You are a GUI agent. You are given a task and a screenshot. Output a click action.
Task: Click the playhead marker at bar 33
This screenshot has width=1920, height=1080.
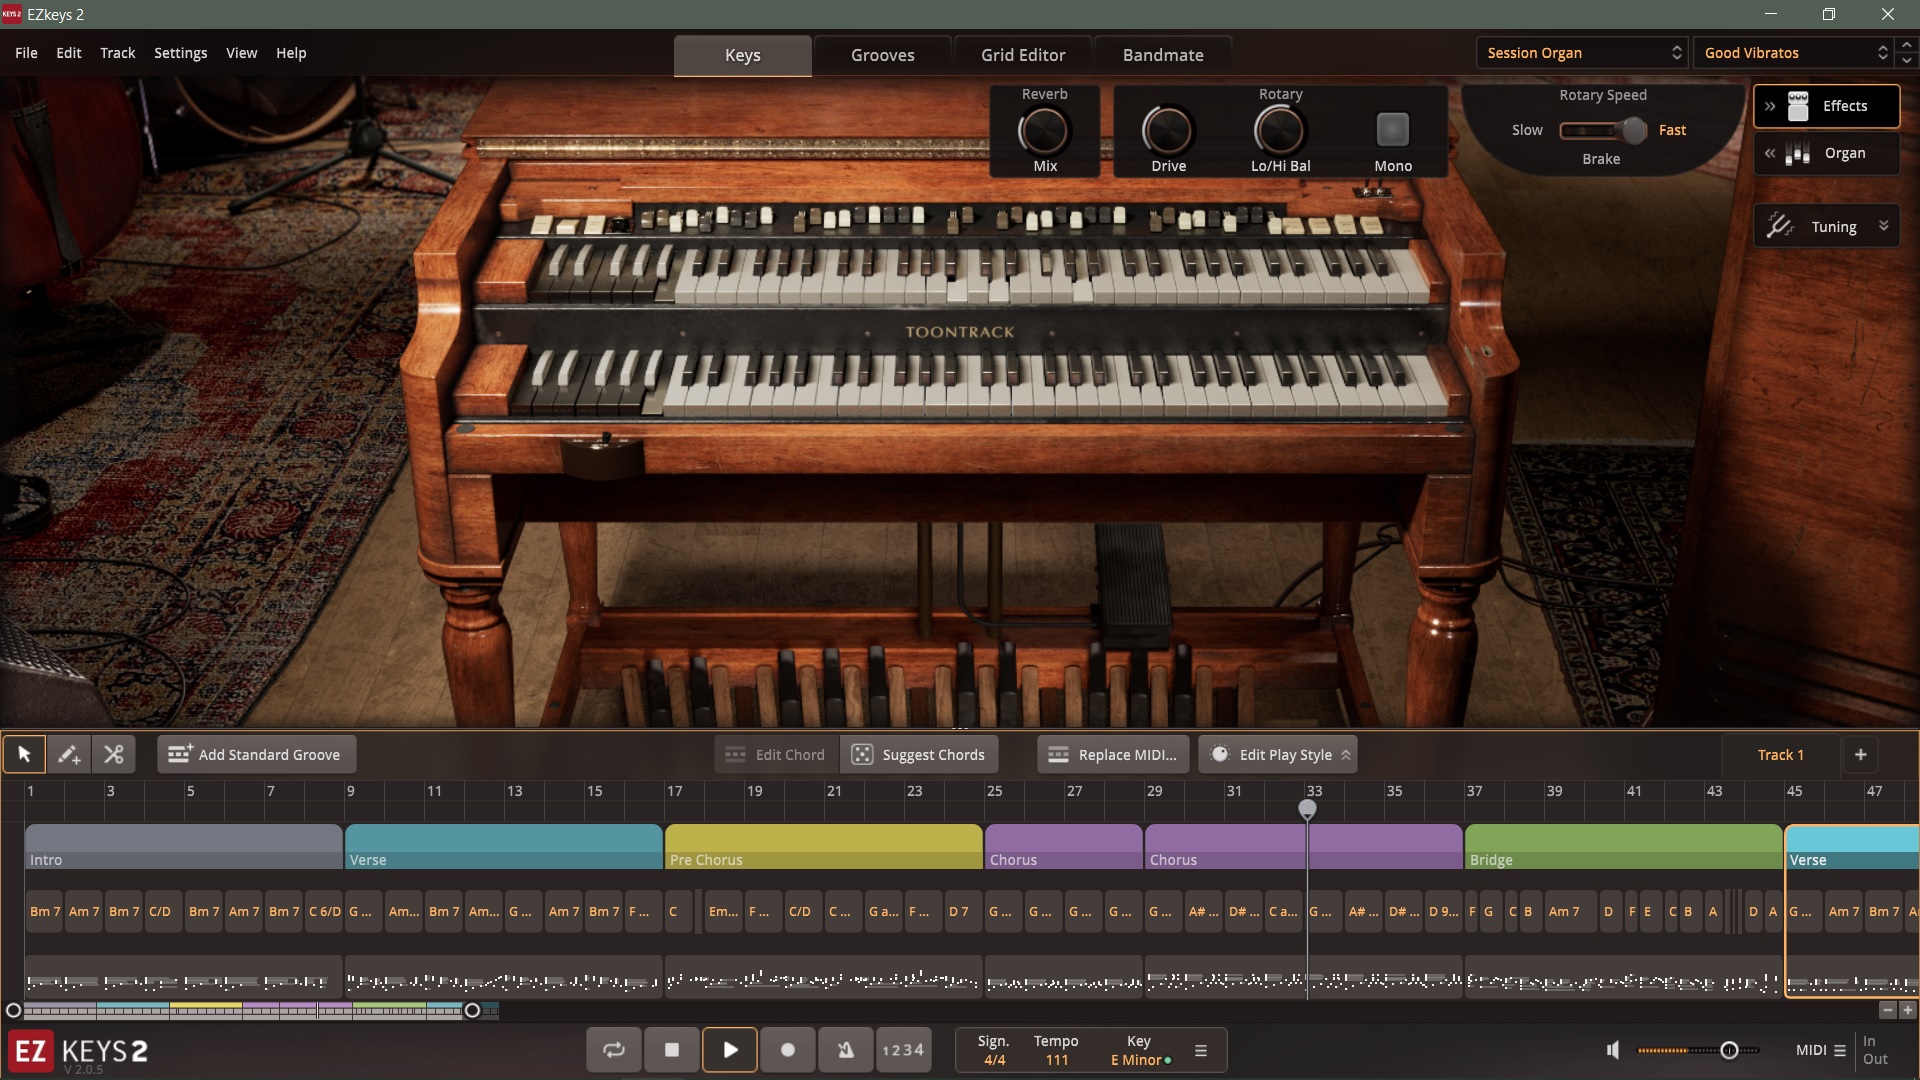[x=1307, y=808]
